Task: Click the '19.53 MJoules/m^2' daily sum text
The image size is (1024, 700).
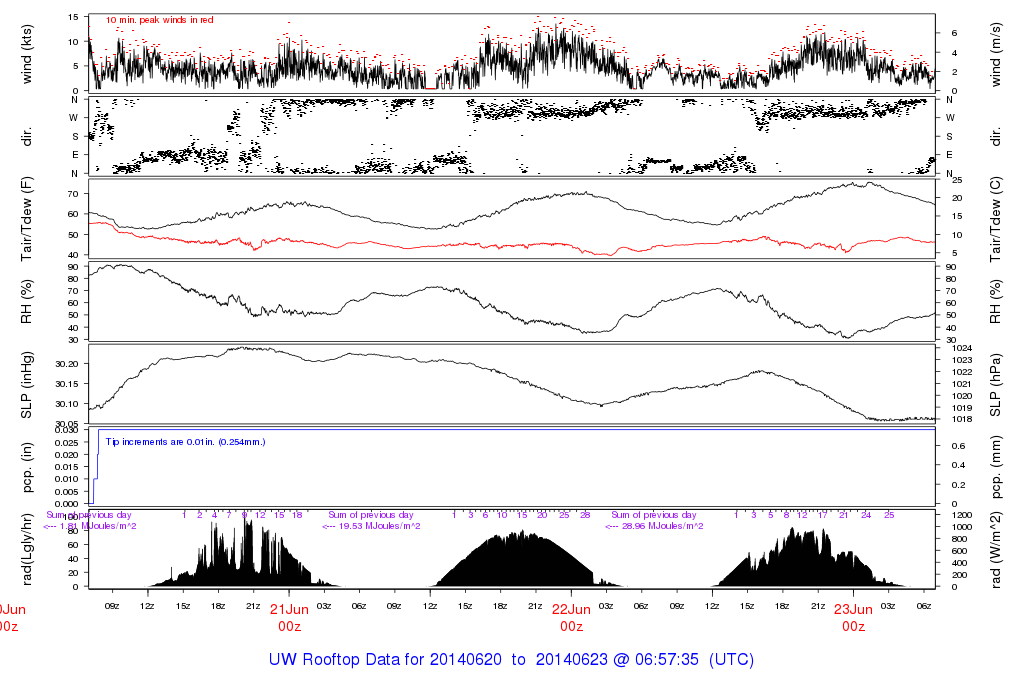Action: point(371,526)
